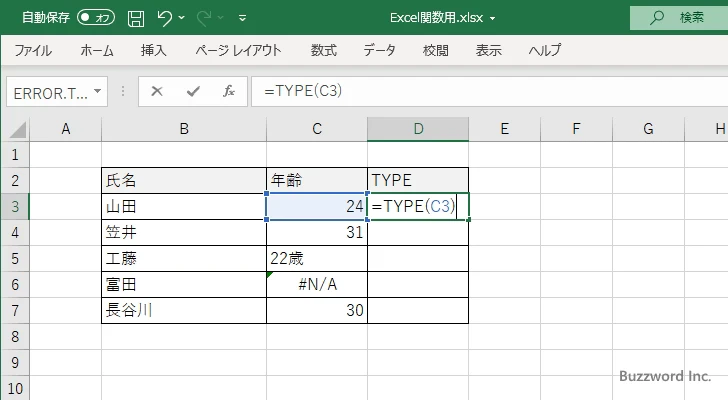Open the 表示 tab
The width and height of the screenshot is (728, 400).
click(x=488, y=50)
